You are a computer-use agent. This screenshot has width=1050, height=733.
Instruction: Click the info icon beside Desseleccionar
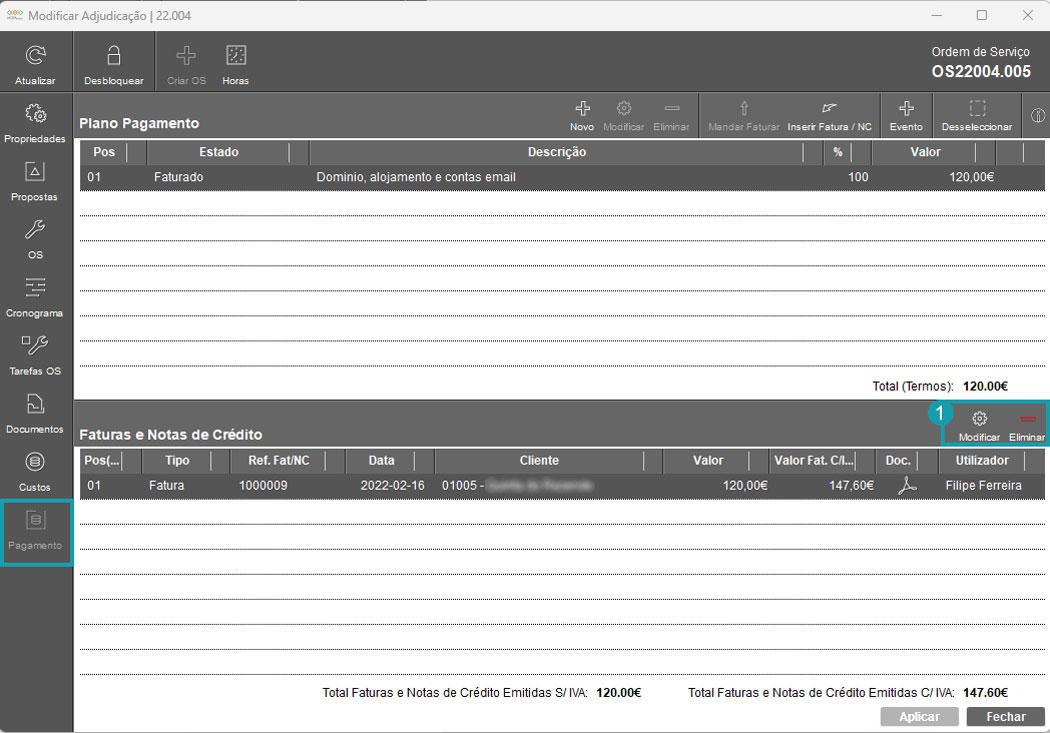[x=1037, y=115]
